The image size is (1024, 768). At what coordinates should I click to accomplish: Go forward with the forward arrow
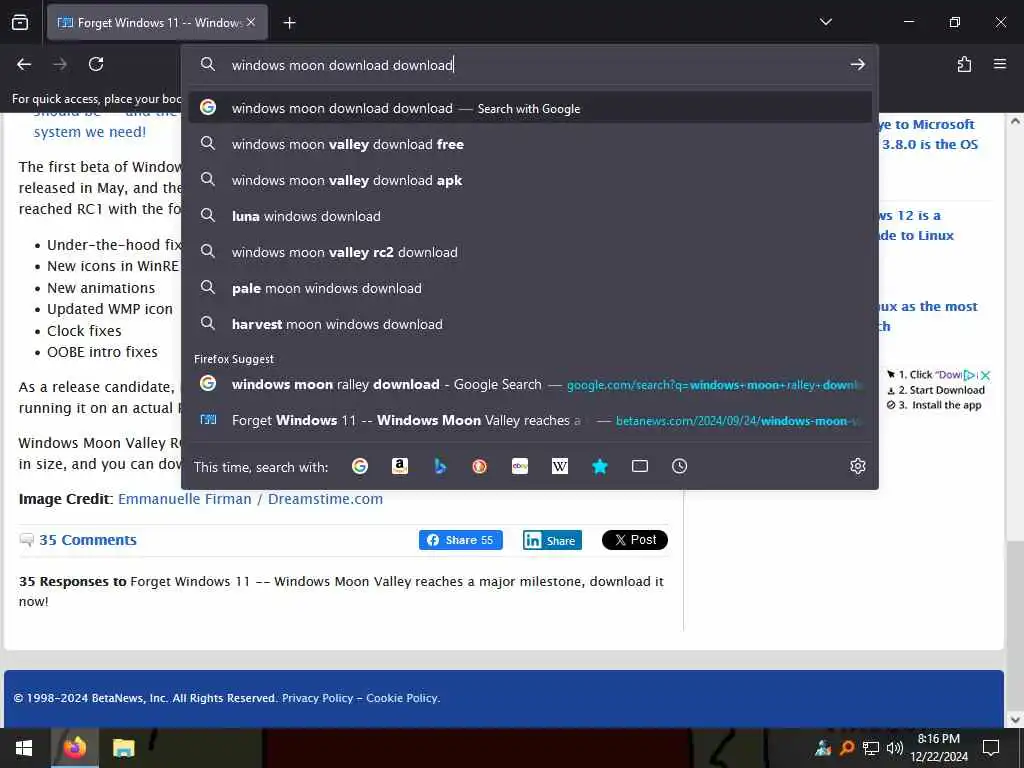(60, 64)
